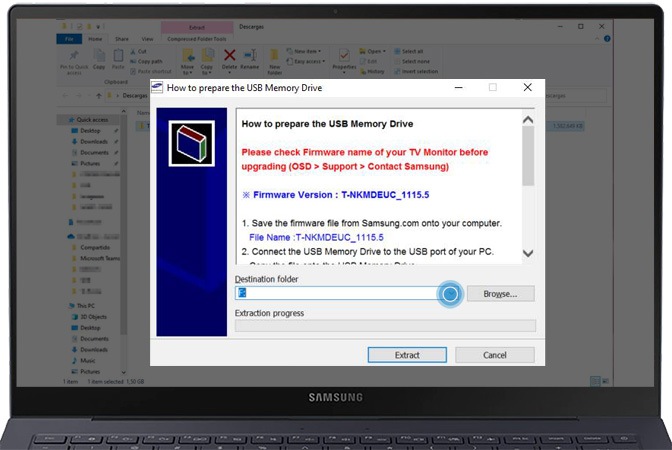This screenshot has width=672, height=450.
Task: Create a New folder from the ribbon
Action: point(274,62)
